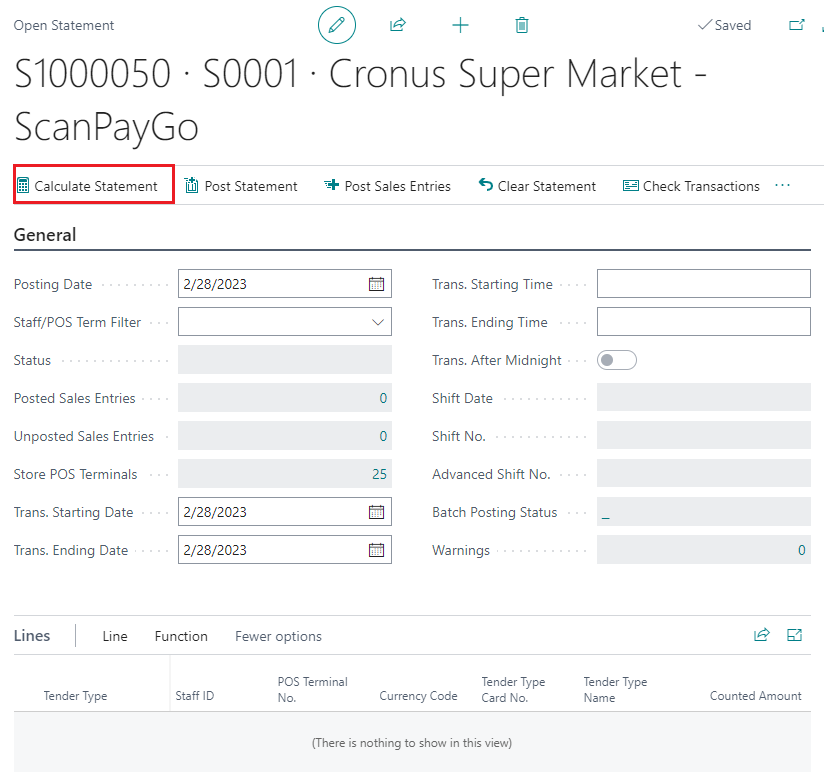
Task: Open calendar picker for Posting Date
Action: 376,284
